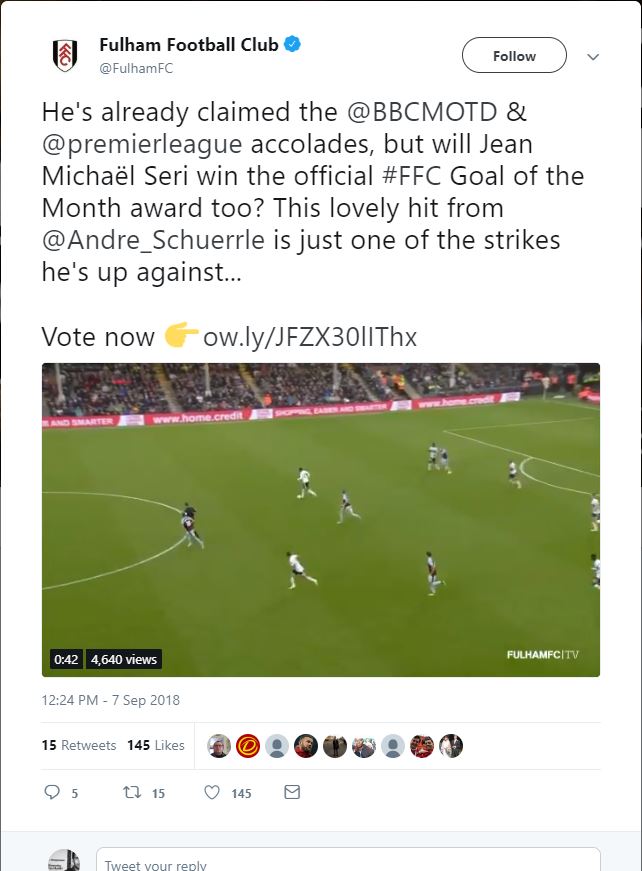Viewport: 642px width, 871px height.
Task: Open the @Andre_Schuerrle profile mention
Action: click(x=153, y=240)
